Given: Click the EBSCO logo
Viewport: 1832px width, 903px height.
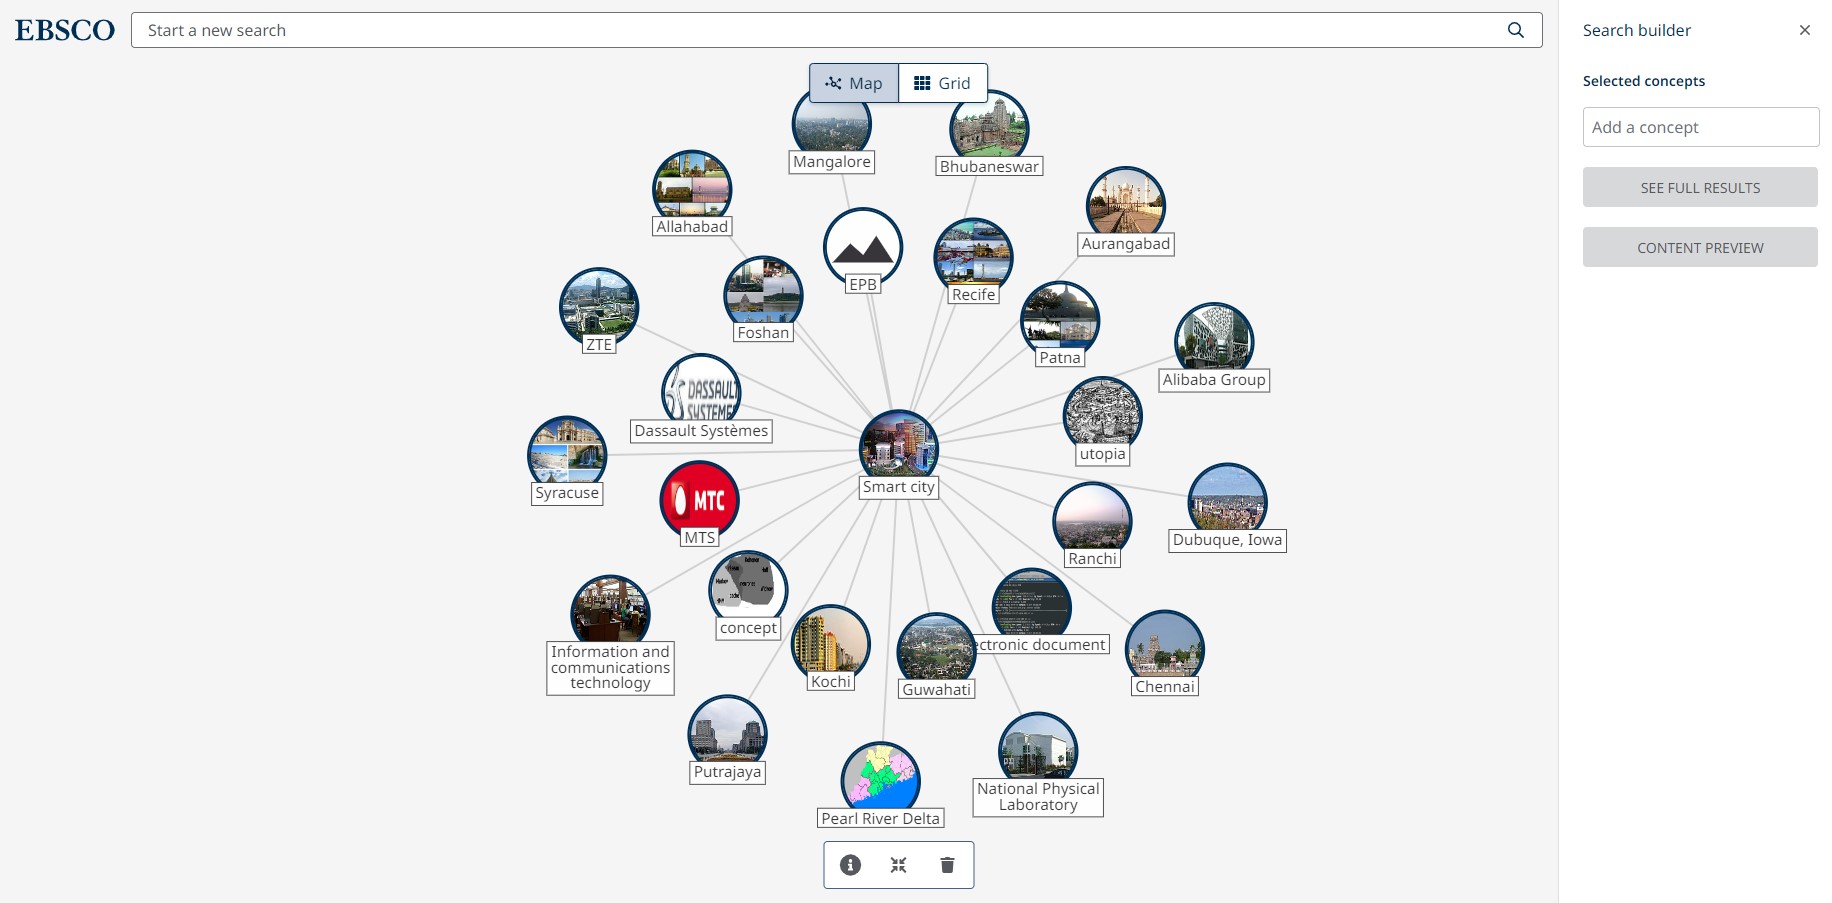Looking at the screenshot, I should tap(65, 30).
